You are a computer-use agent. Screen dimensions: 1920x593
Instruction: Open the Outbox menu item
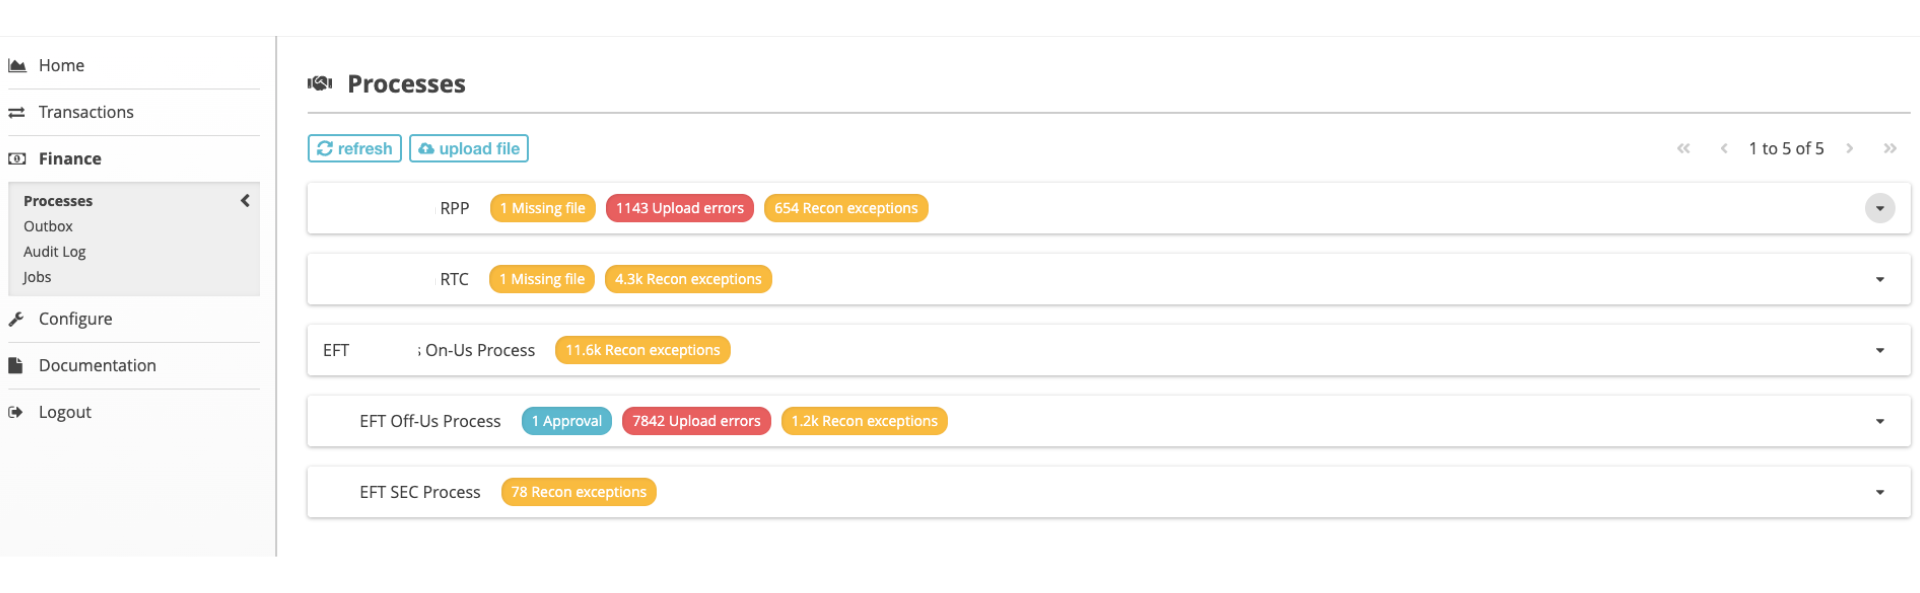tap(48, 227)
